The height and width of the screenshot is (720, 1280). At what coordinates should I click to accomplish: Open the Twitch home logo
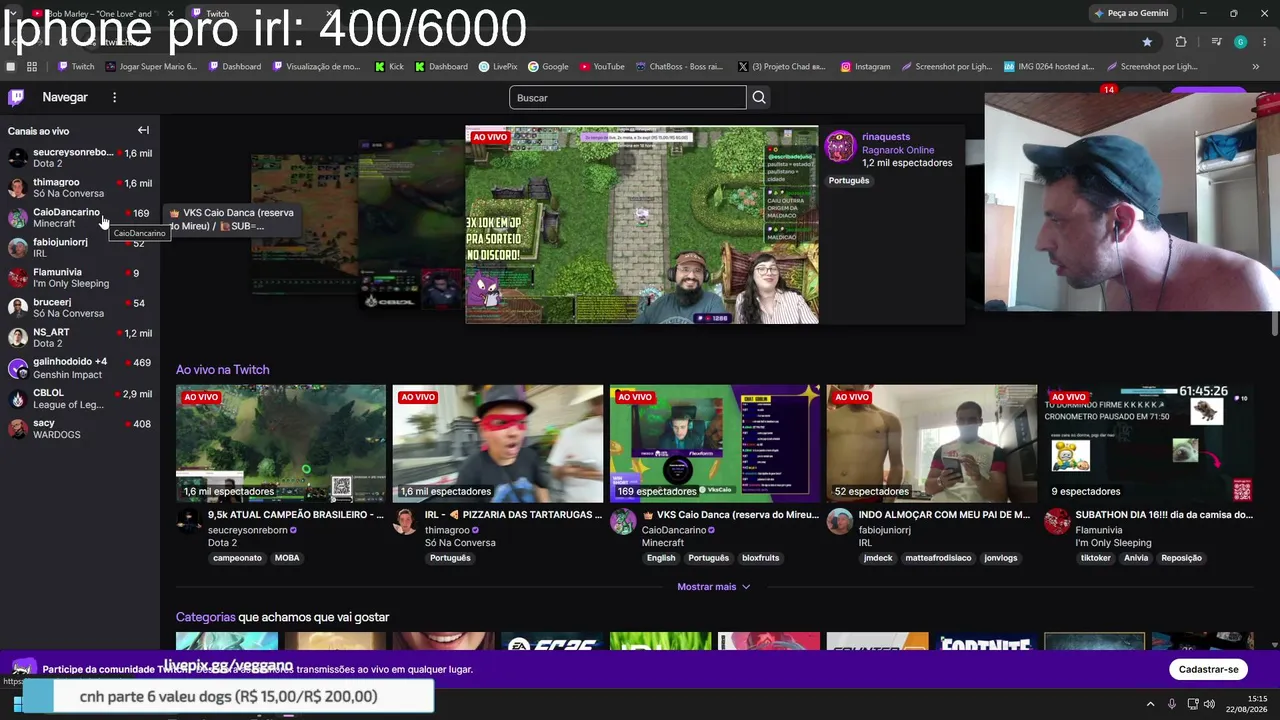tap(16, 97)
